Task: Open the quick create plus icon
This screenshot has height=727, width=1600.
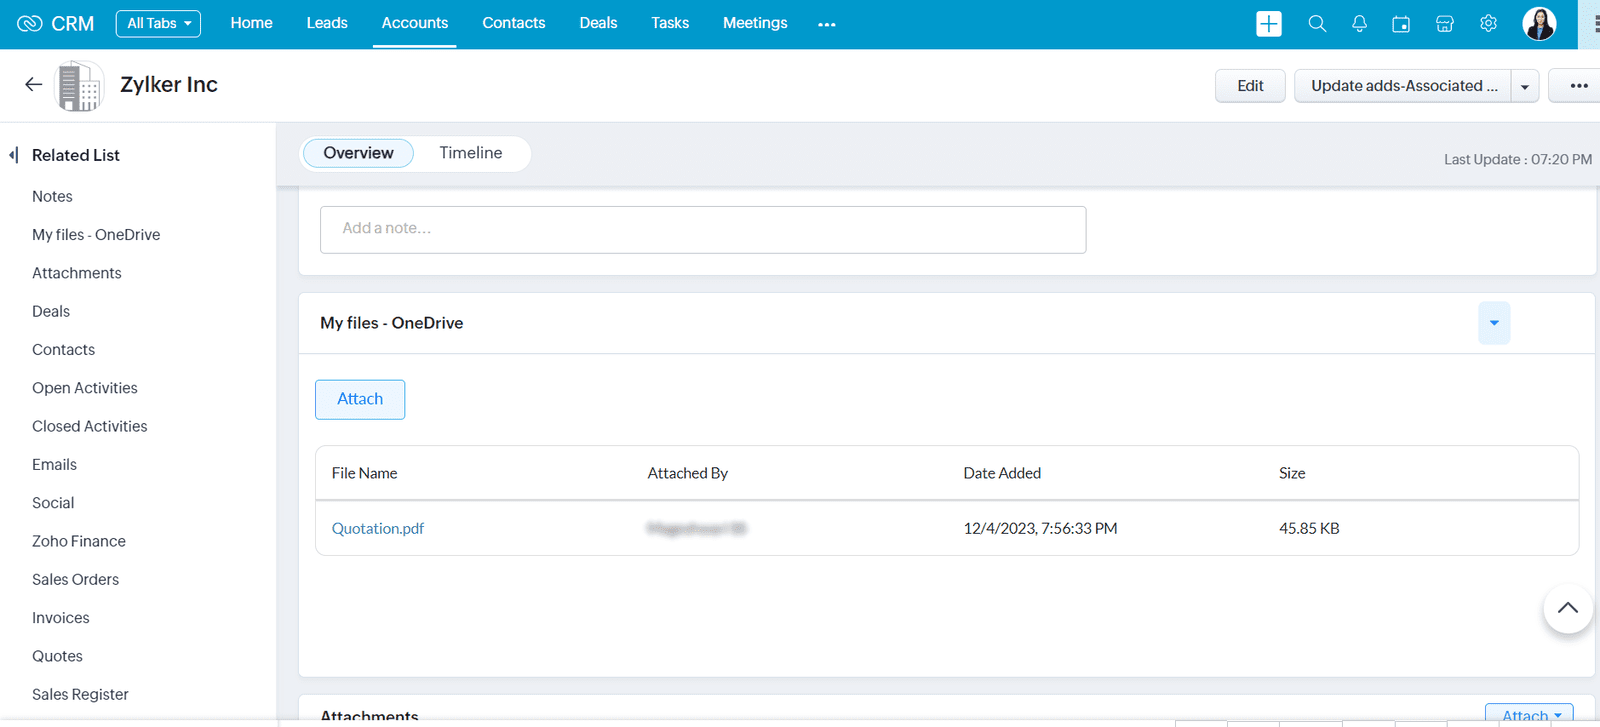Action: [1269, 24]
